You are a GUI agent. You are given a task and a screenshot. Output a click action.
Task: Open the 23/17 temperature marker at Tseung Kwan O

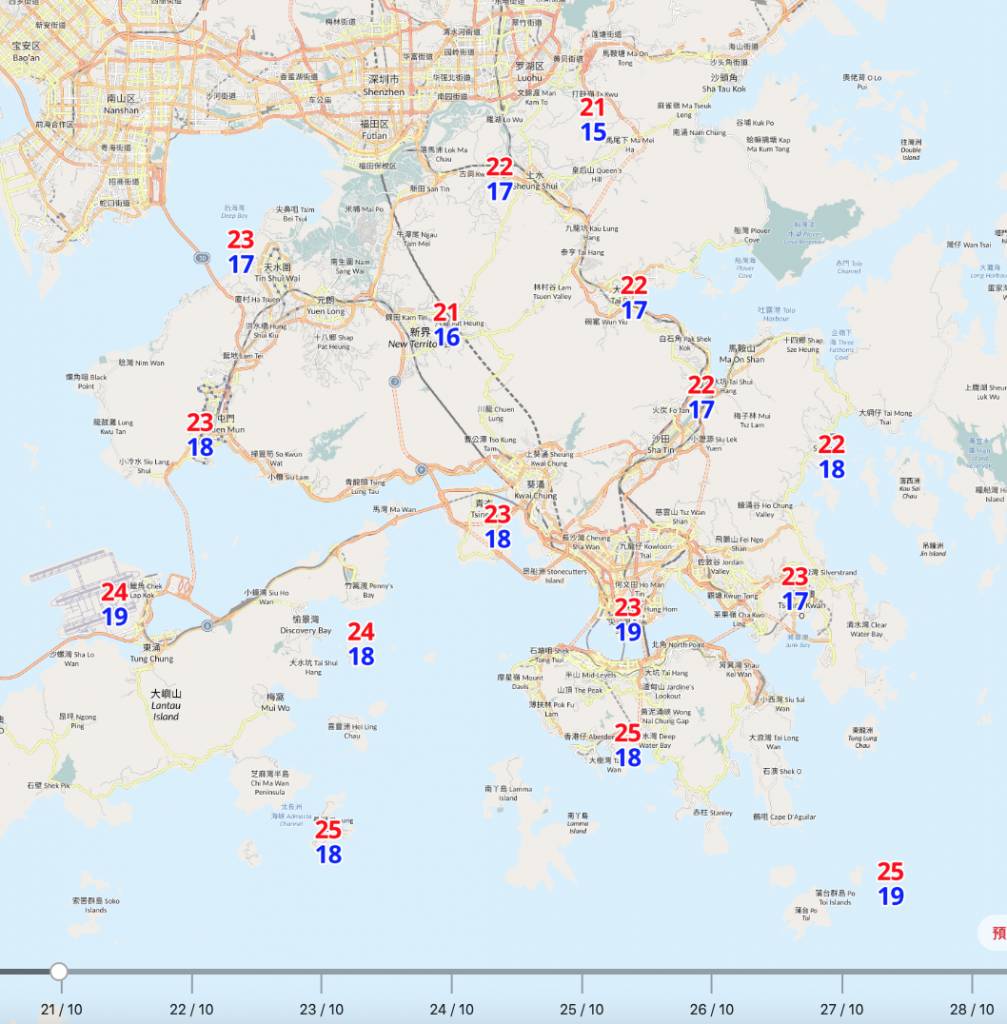point(795,589)
